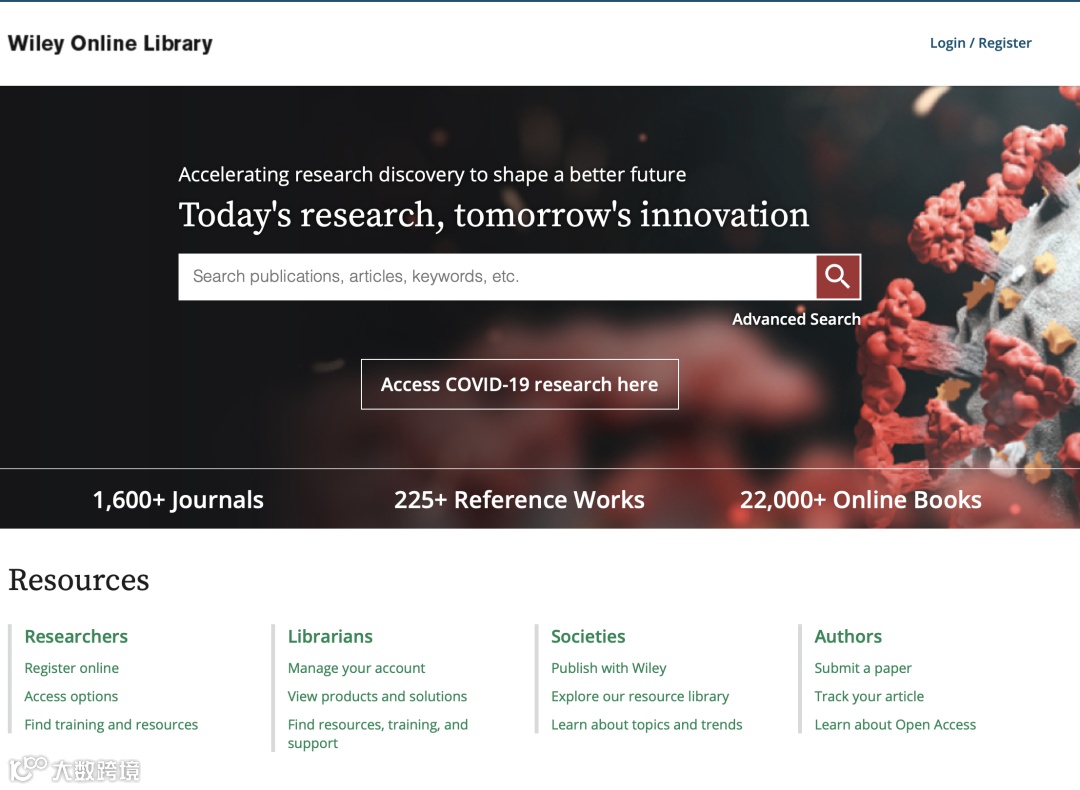Click Access COVID-19 research here button

coord(519,384)
